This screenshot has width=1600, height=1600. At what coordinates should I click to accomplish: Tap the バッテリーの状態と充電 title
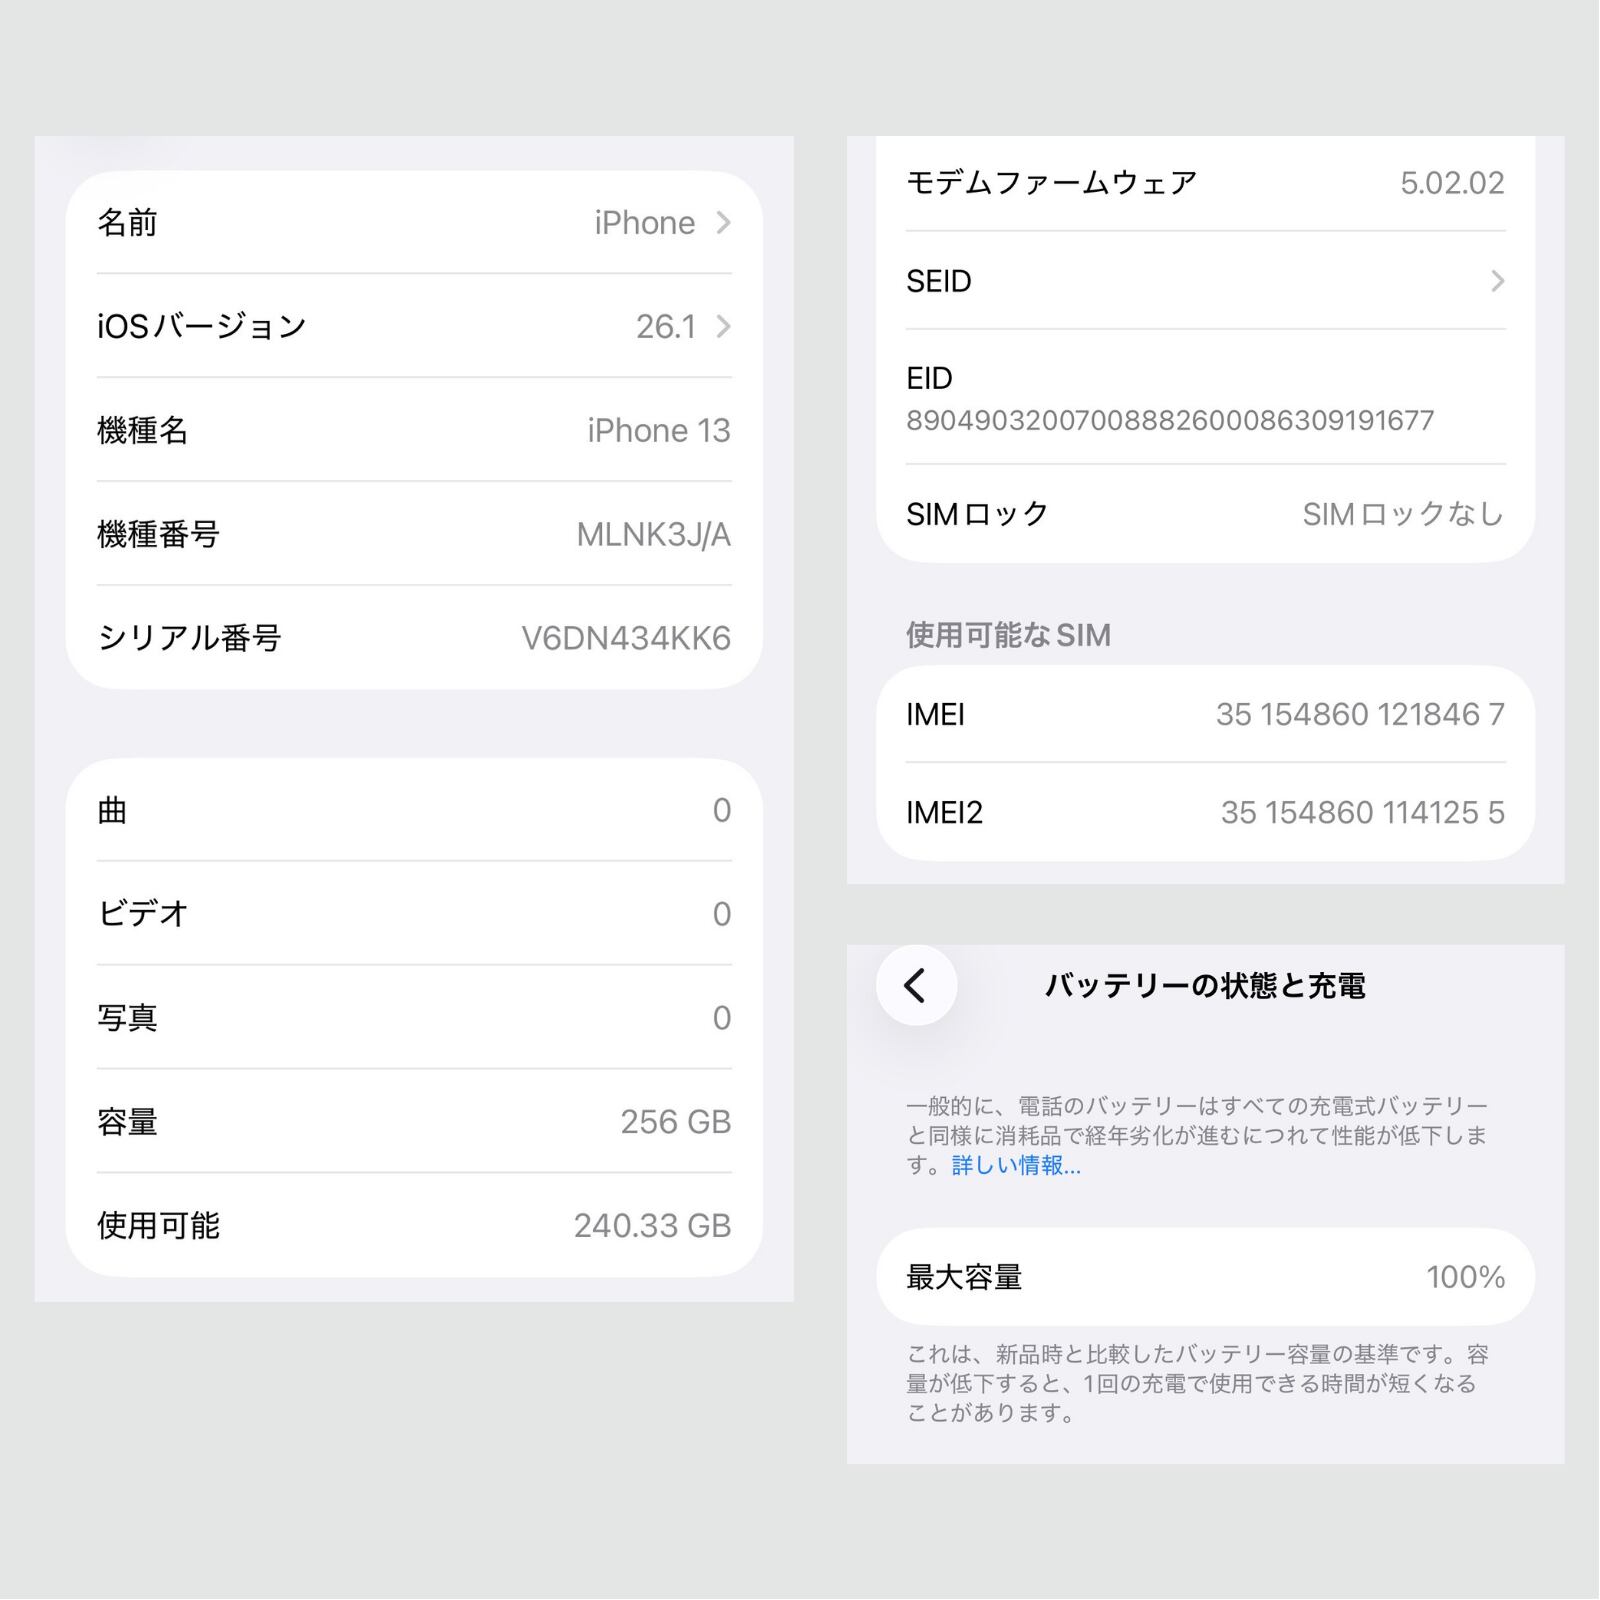(1205, 986)
